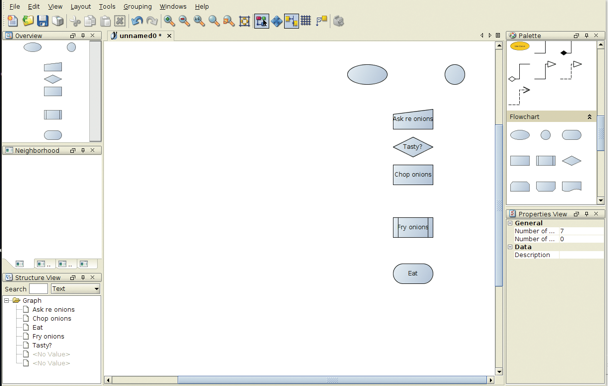Select the Eat node on canvas

[413, 274]
